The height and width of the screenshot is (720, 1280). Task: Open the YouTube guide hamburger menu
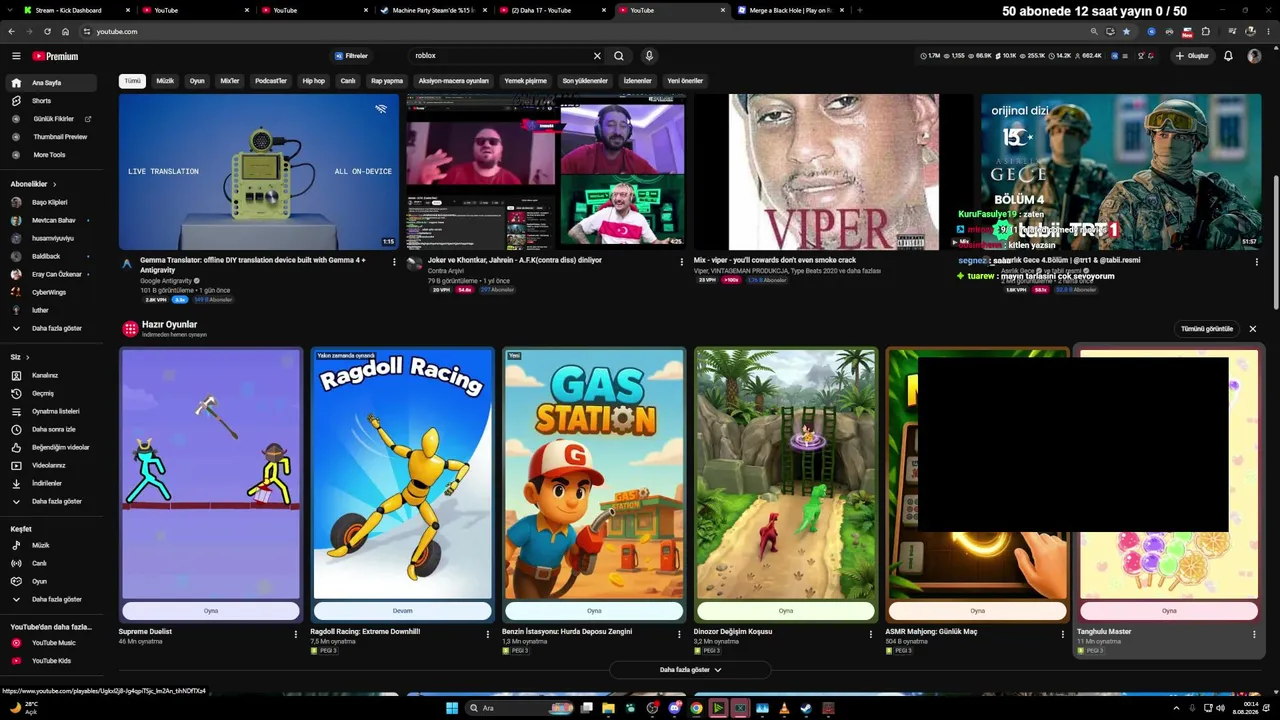click(x=16, y=56)
